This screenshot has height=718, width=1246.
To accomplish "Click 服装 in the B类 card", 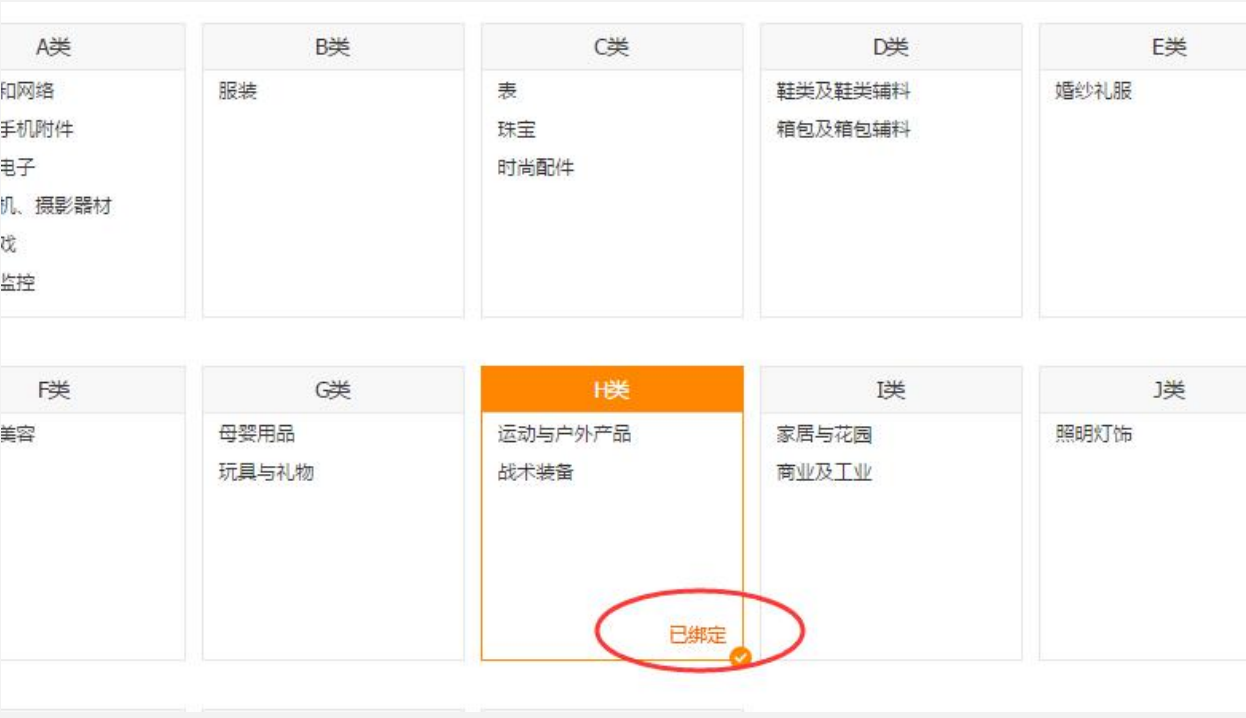I will tap(238, 92).
